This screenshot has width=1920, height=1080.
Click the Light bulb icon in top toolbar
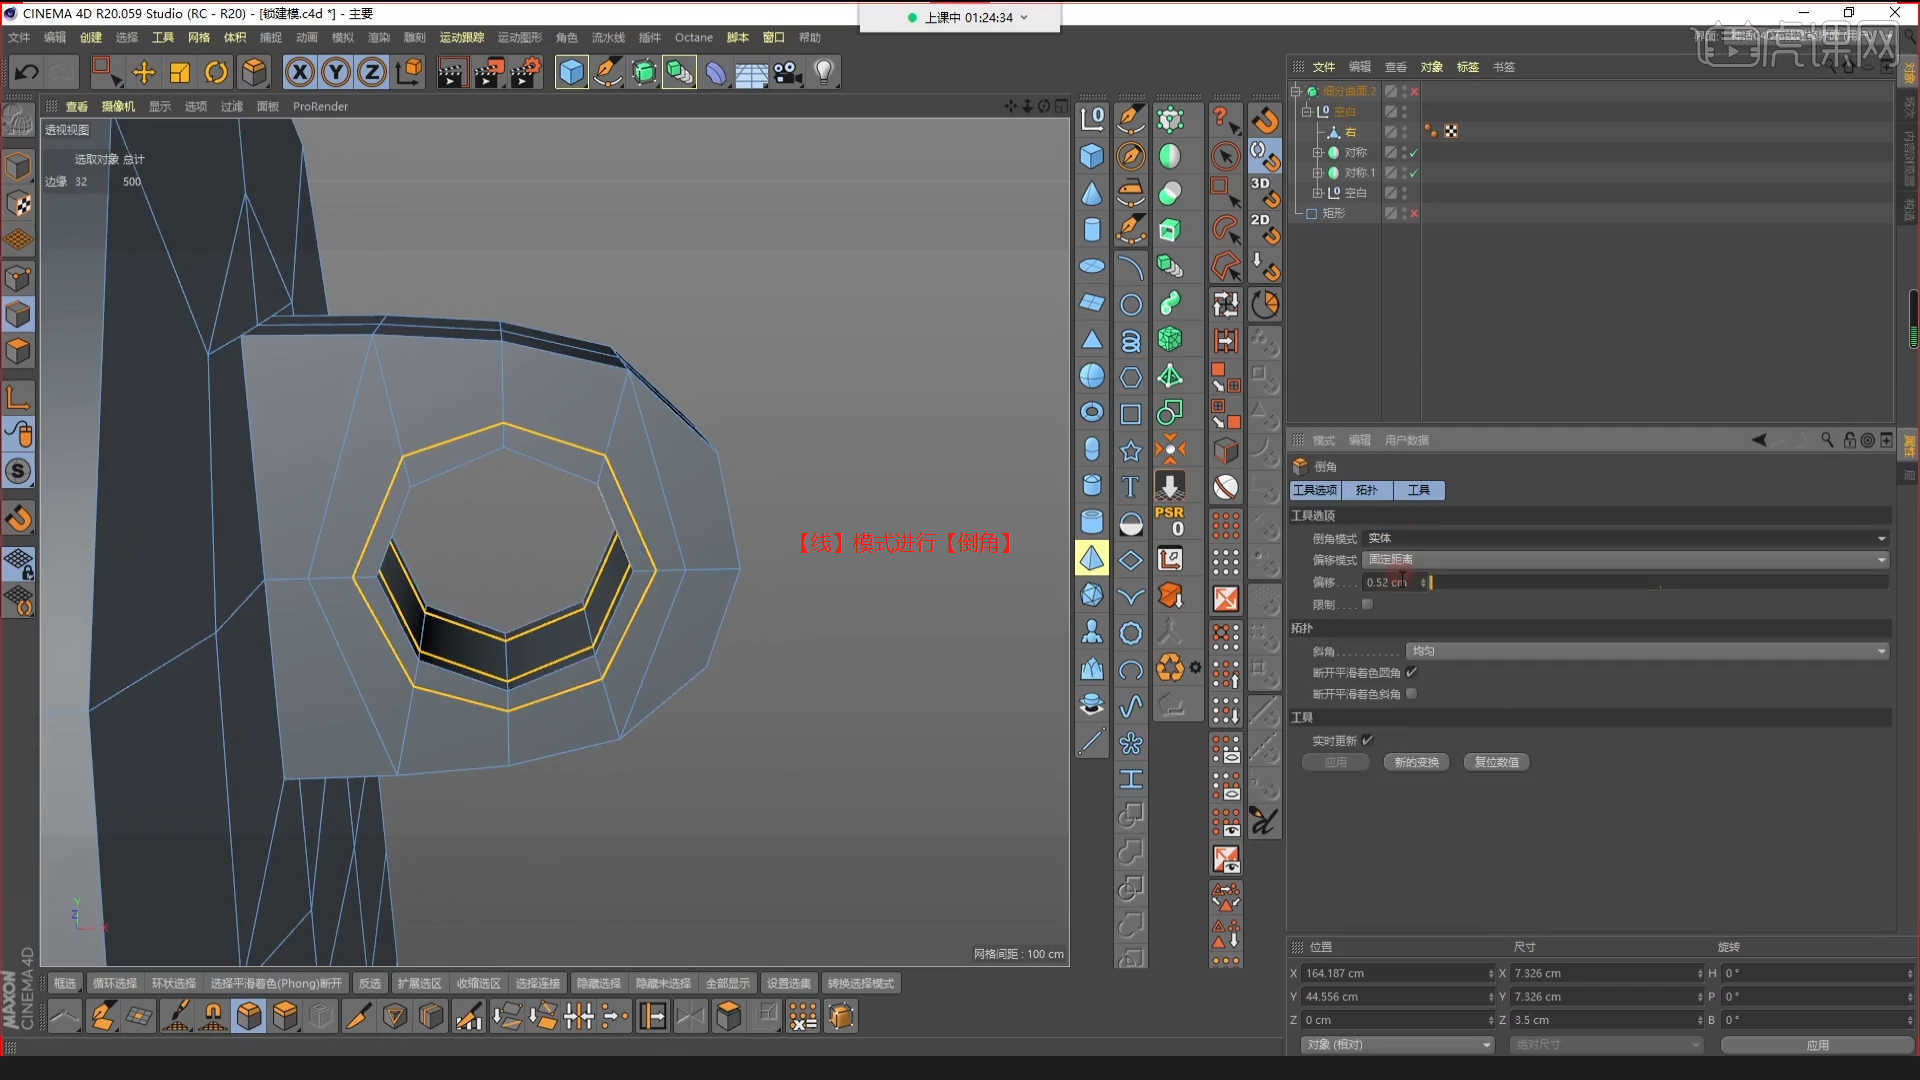(824, 72)
